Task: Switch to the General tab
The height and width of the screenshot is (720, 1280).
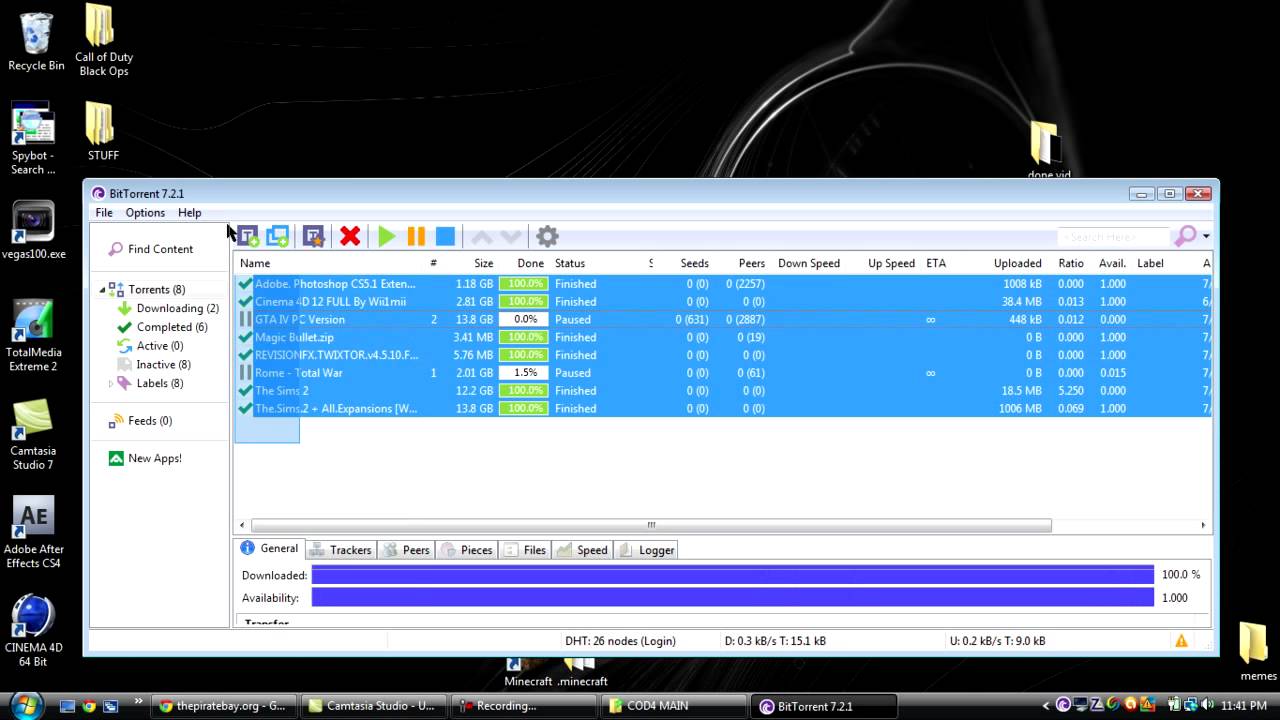Action: tap(270, 549)
